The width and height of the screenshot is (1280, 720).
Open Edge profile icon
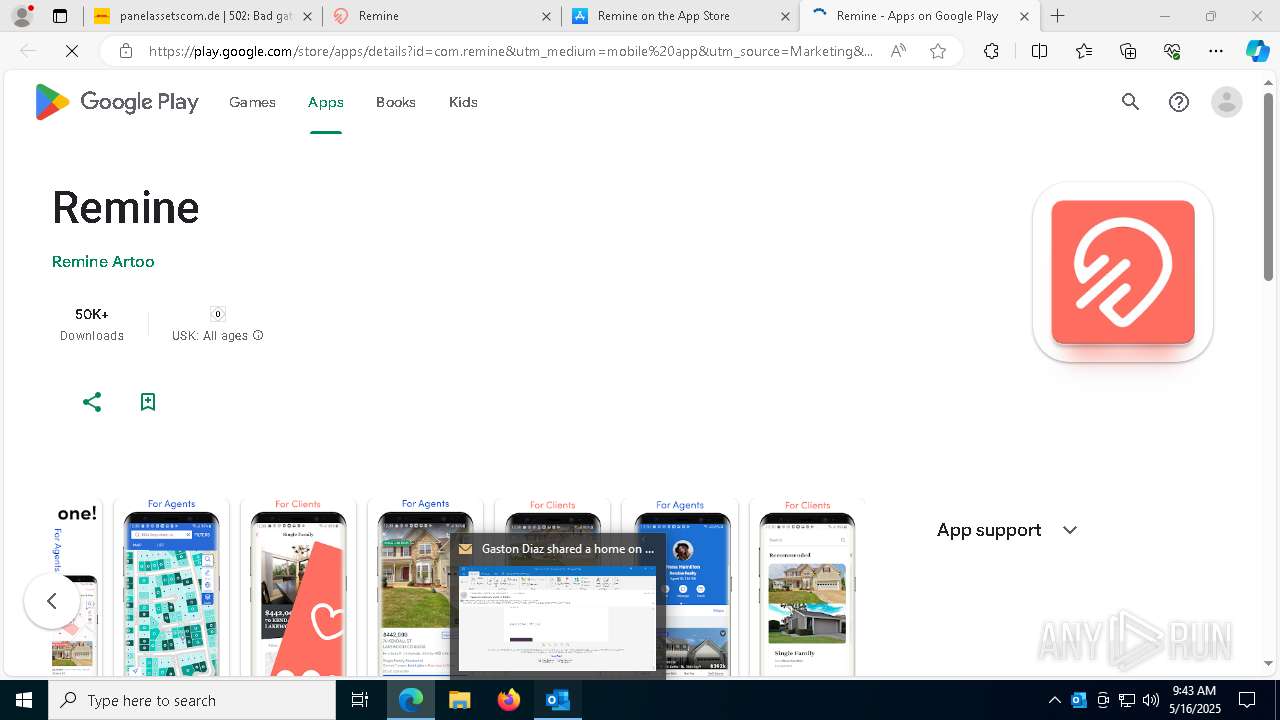point(22,16)
